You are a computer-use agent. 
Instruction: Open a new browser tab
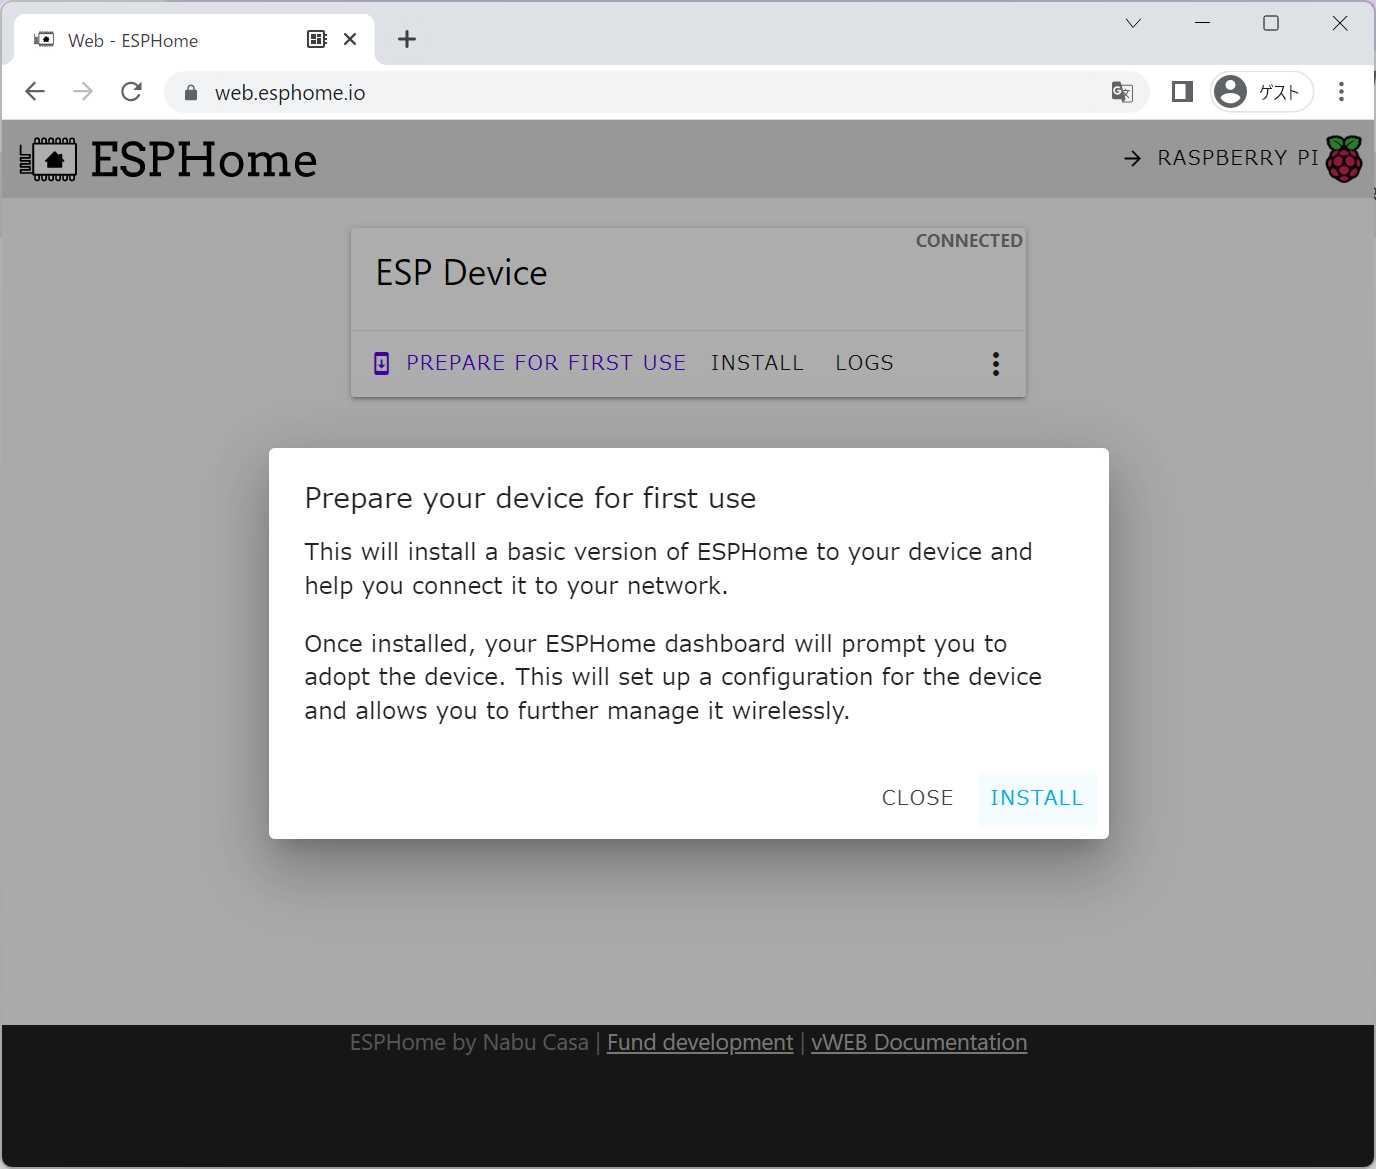[x=406, y=39]
